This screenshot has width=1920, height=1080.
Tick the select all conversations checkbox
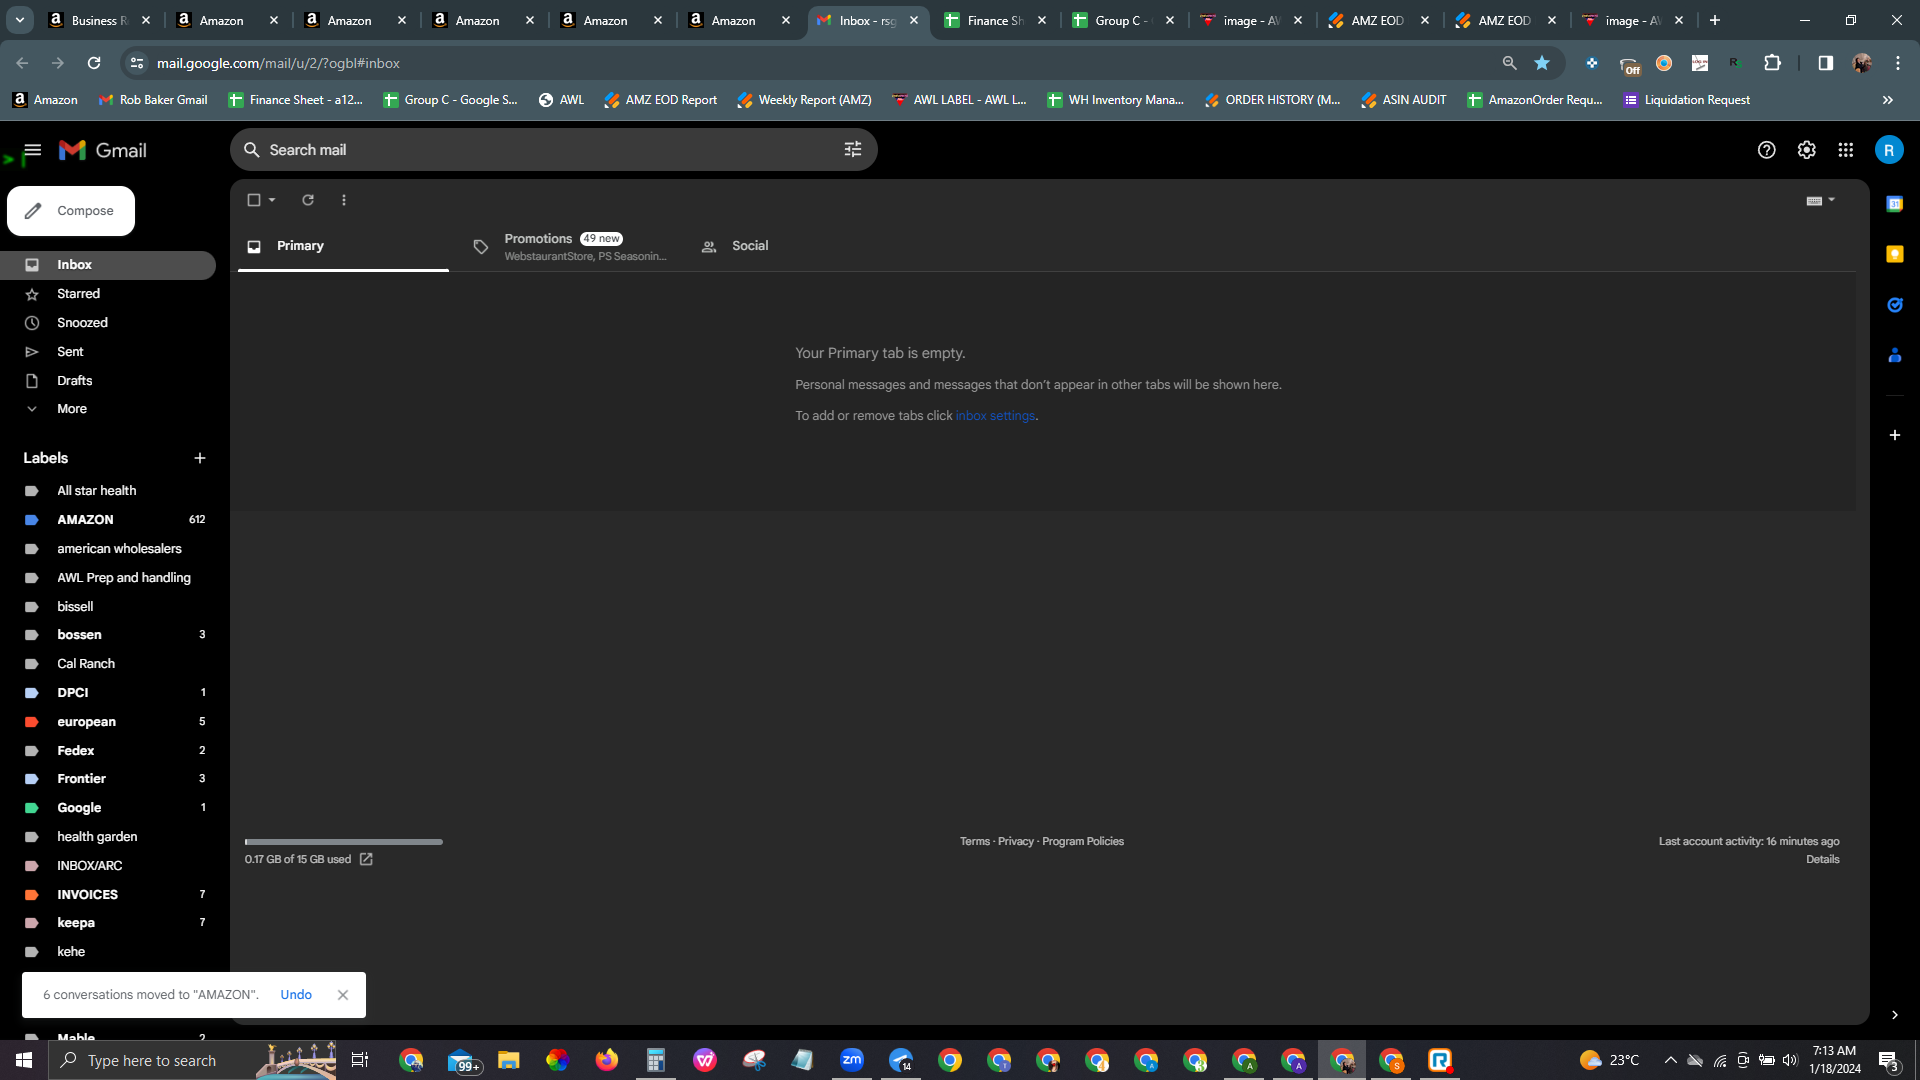[x=254, y=200]
